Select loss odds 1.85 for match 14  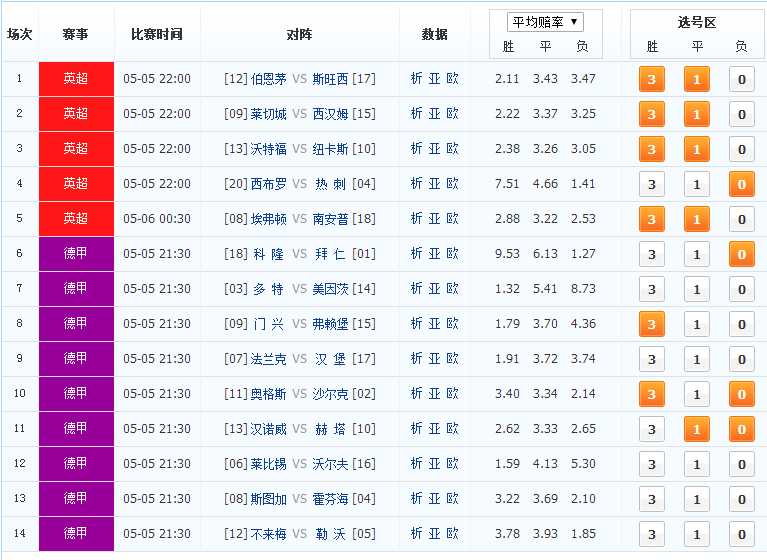click(583, 534)
